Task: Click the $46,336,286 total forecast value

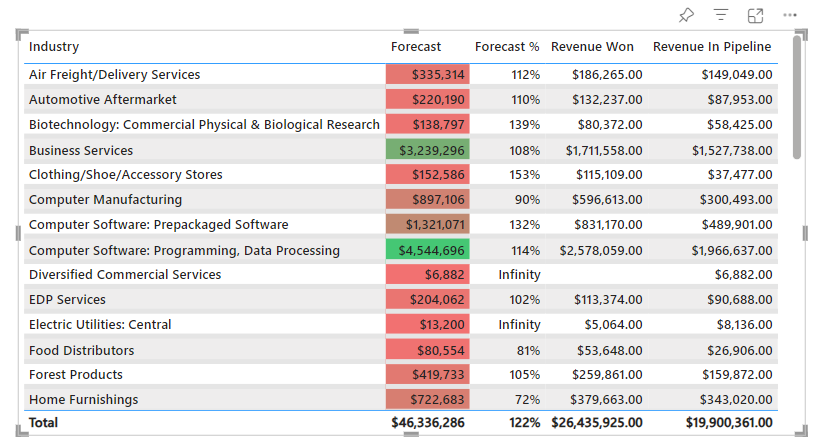Action: [x=428, y=423]
